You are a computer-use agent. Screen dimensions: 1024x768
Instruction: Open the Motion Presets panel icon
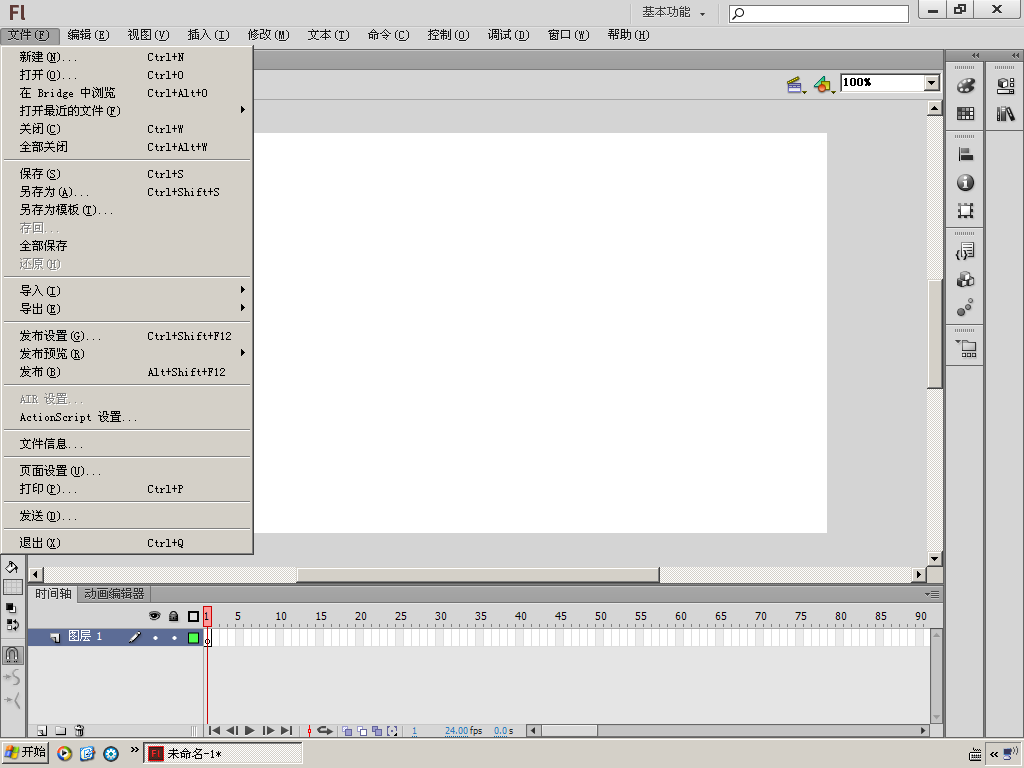pyautogui.click(x=965, y=308)
